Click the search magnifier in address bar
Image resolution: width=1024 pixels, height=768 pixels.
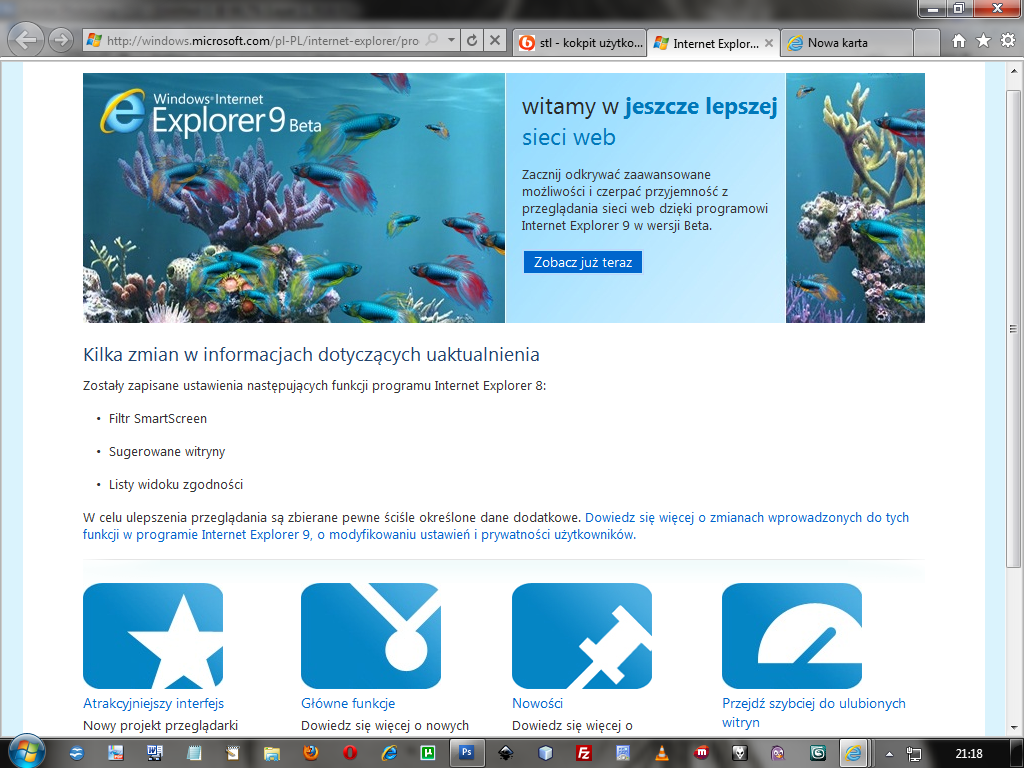click(432, 40)
